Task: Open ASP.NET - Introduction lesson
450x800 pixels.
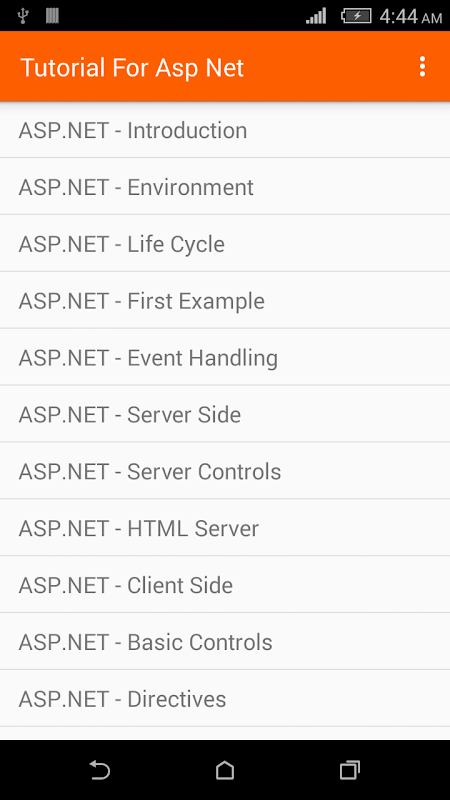Action: pos(225,130)
